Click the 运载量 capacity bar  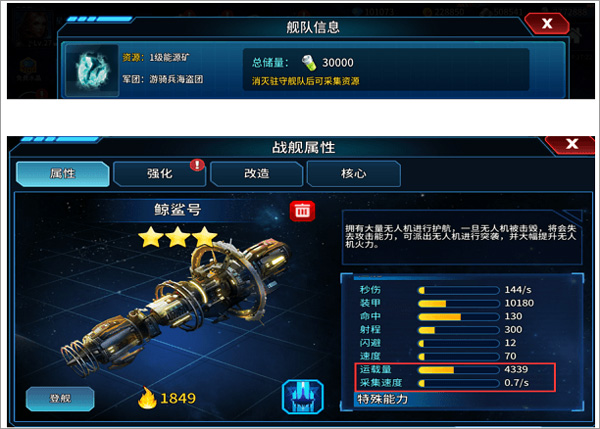[x=459, y=370]
